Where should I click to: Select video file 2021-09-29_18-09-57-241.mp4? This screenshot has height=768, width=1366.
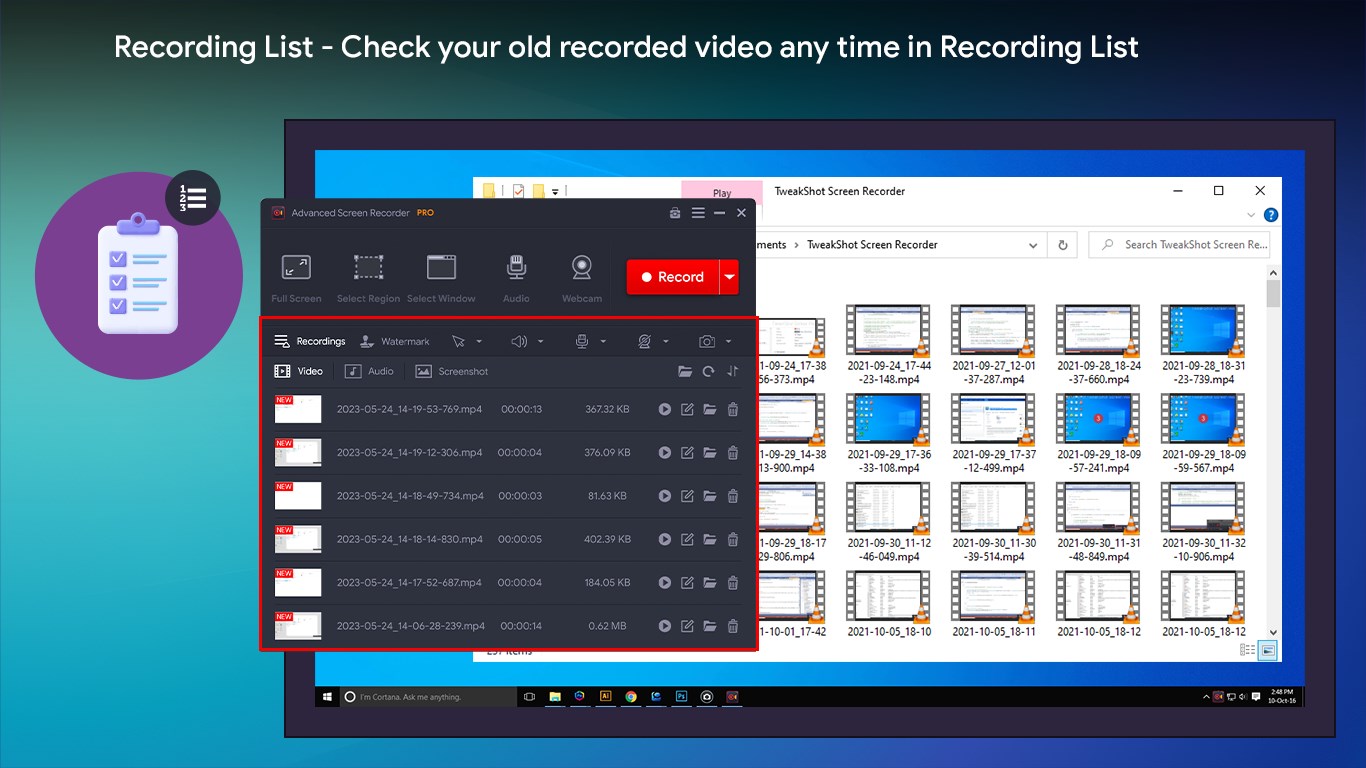(1099, 434)
